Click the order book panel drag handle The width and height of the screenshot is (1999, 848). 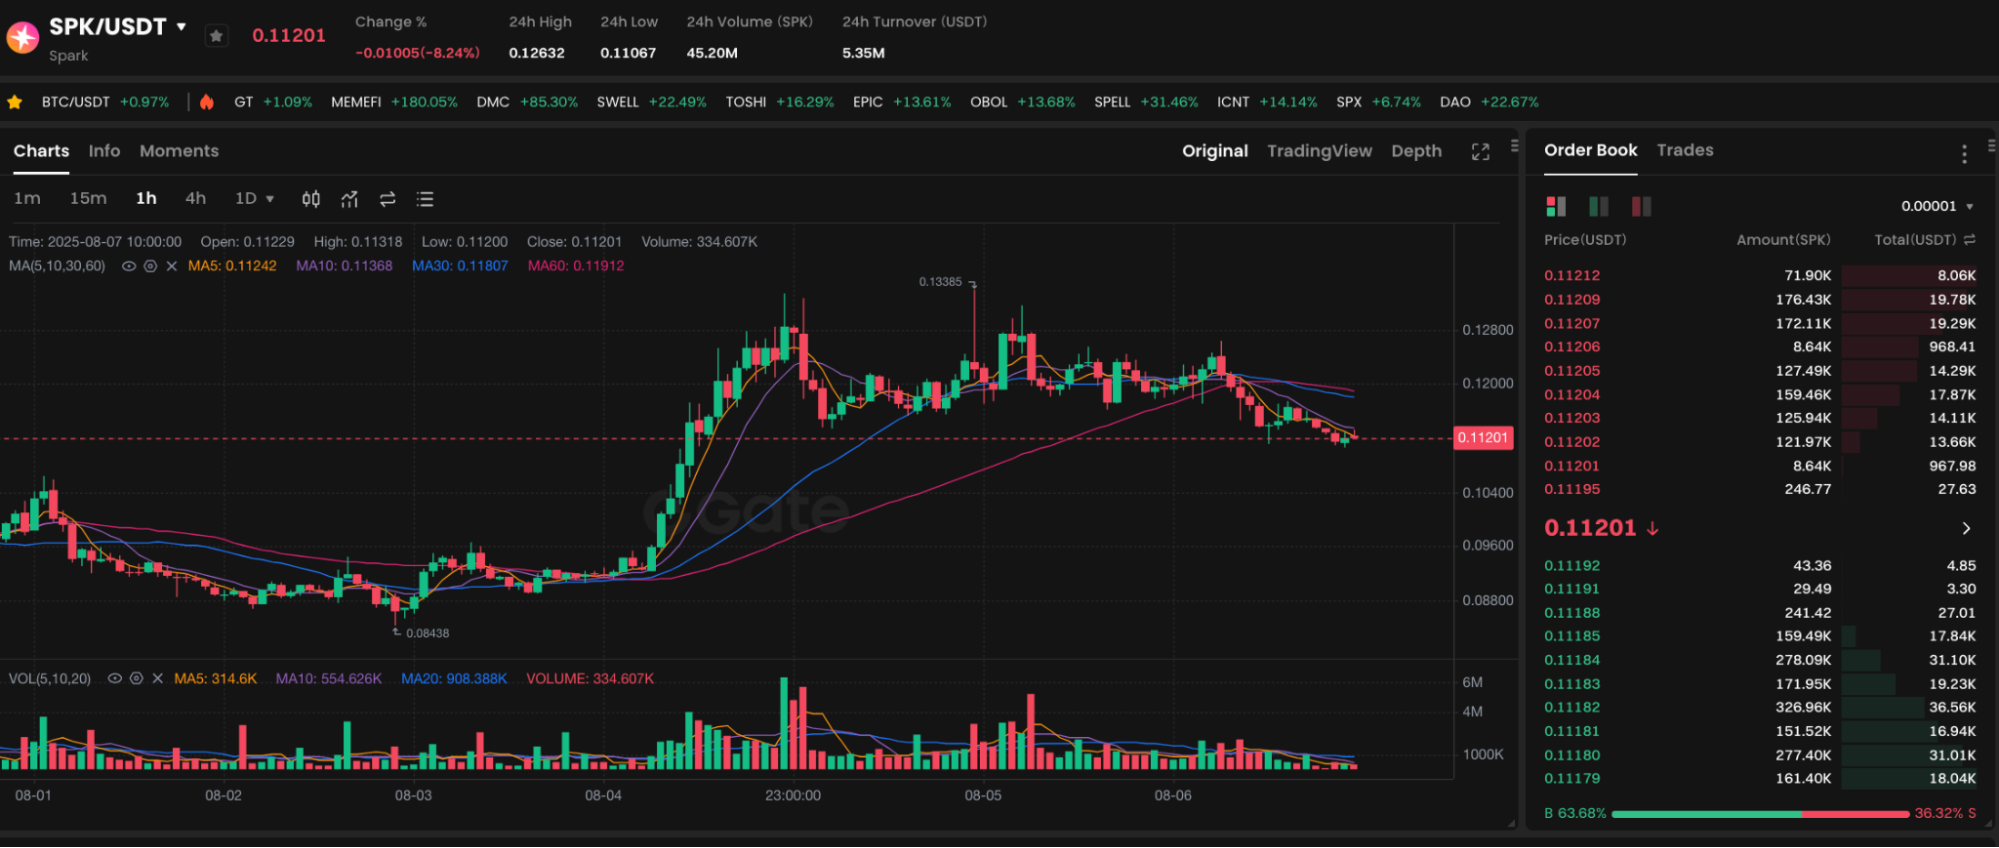click(1991, 146)
